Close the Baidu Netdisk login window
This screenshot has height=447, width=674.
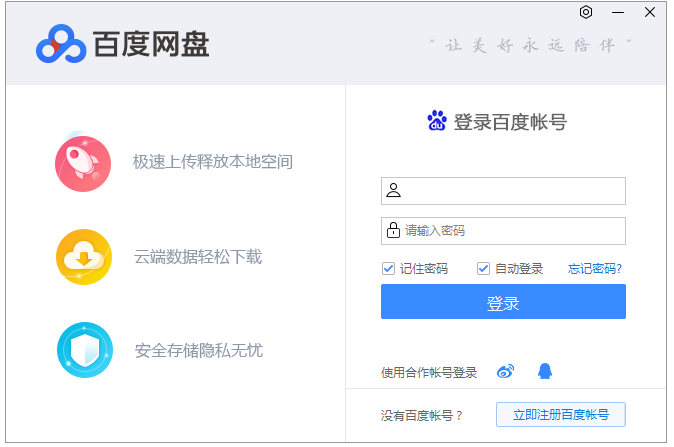coord(650,12)
